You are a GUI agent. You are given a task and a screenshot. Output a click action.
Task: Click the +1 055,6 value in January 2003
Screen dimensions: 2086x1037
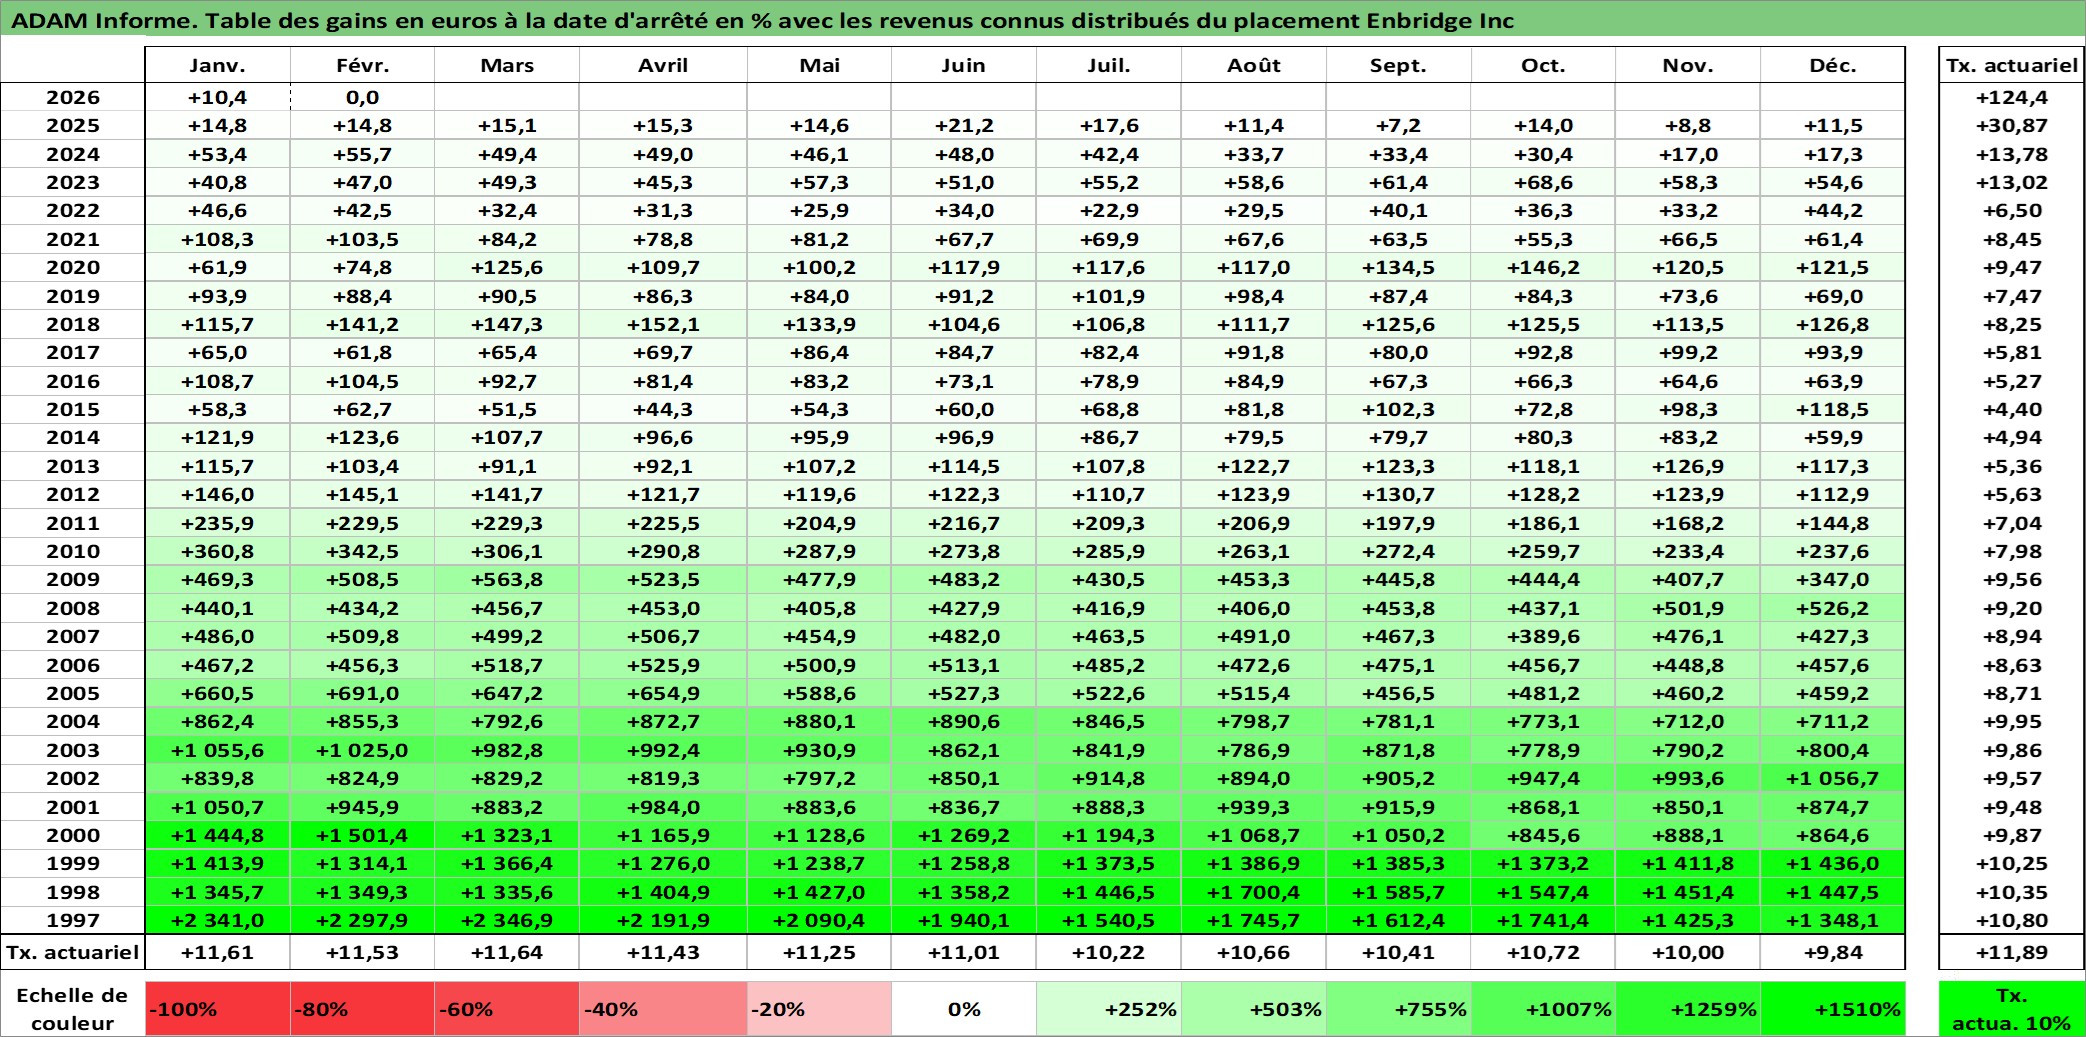tap(217, 750)
